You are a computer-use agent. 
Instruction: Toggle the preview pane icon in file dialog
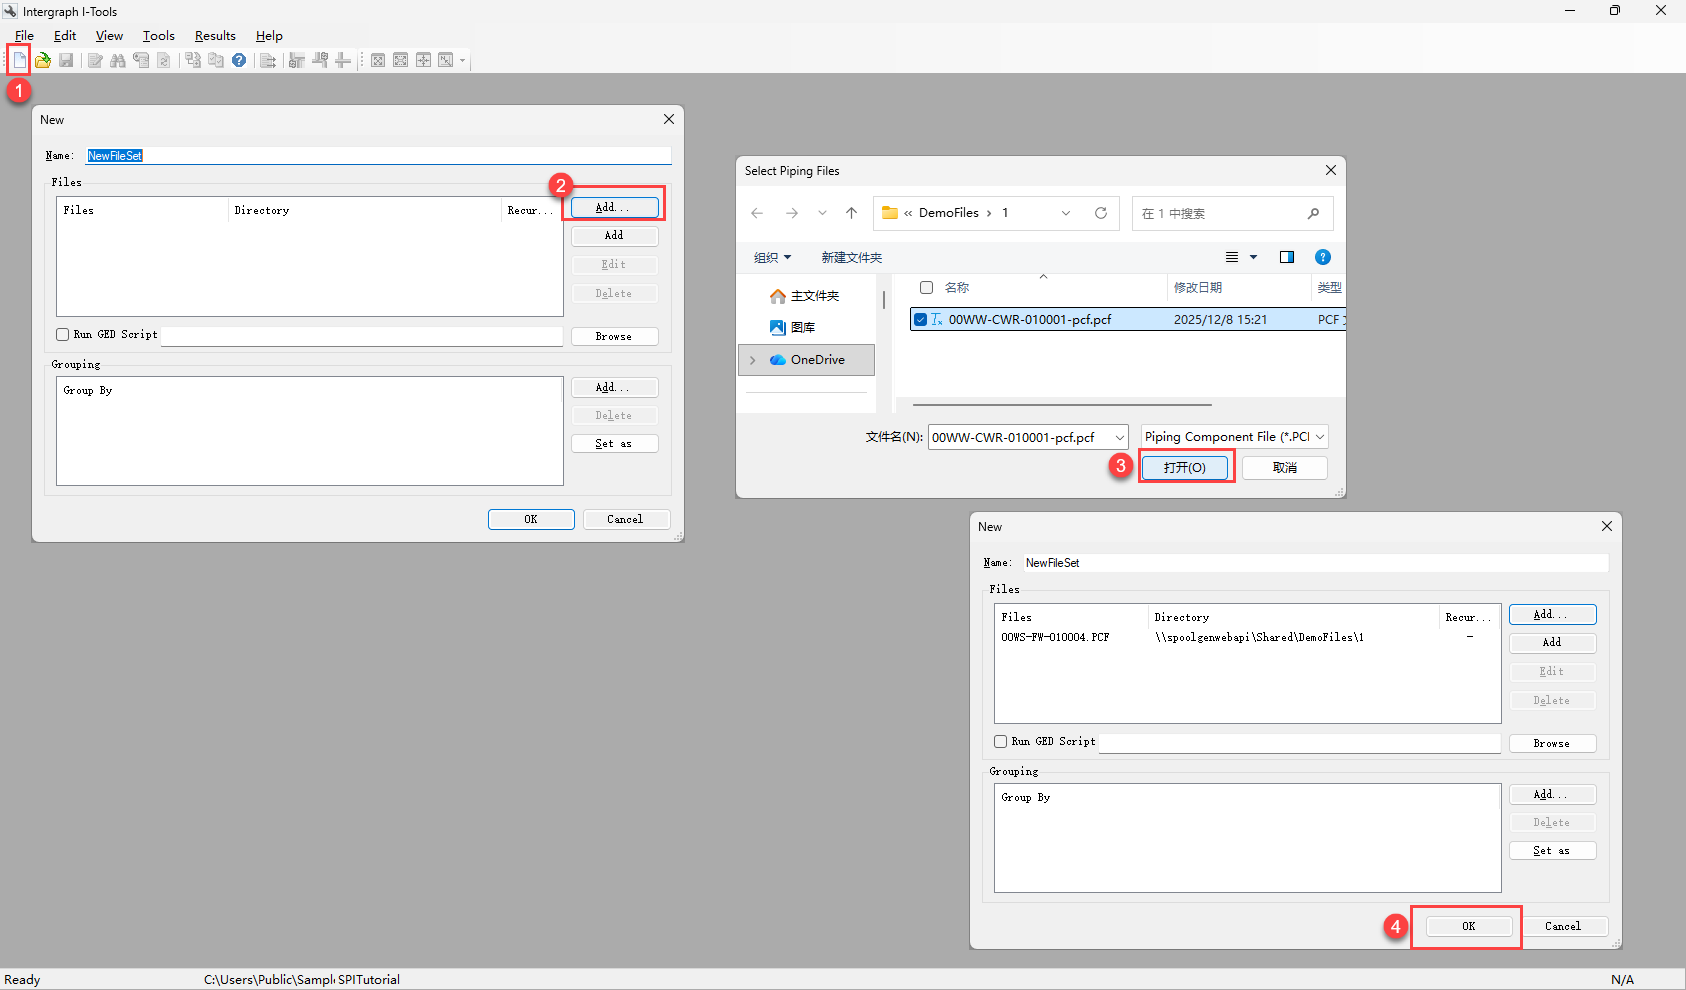point(1287,257)
